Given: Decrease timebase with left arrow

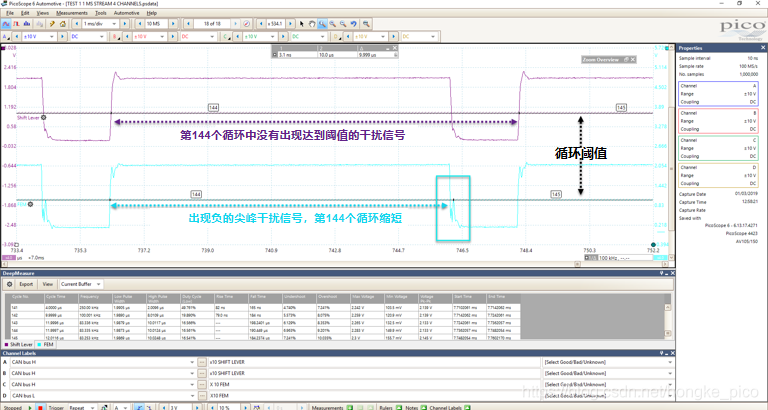Looking at the screenshot, I should coord(77,24).
